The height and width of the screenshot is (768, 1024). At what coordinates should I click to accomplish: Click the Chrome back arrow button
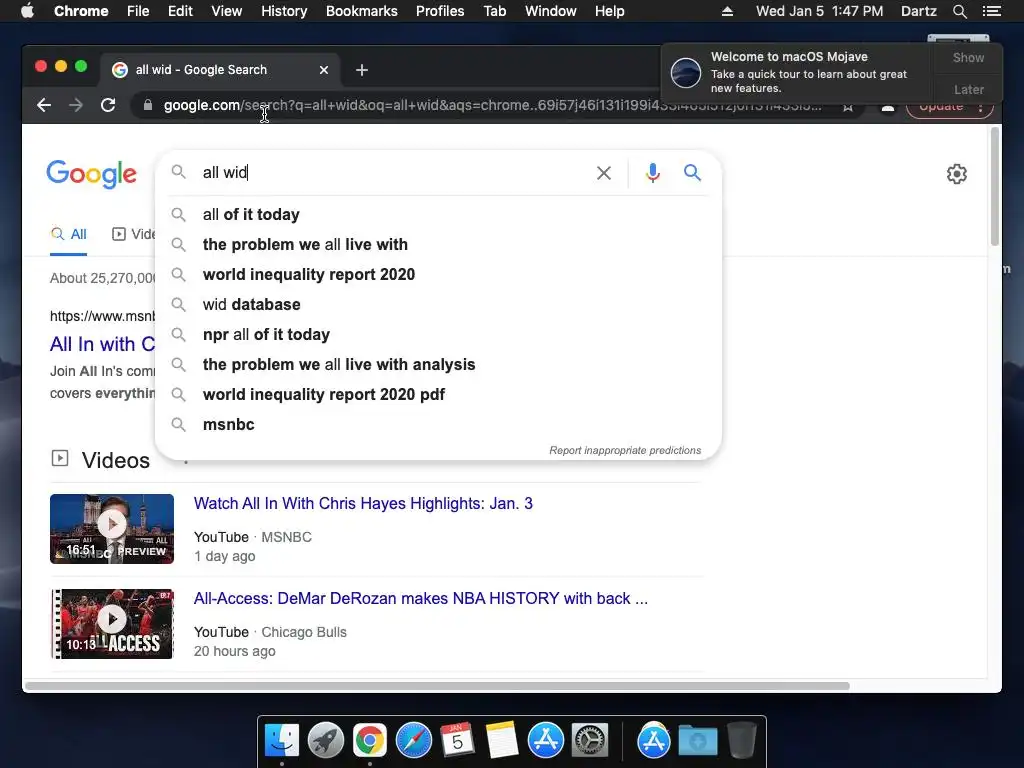pyautogui.click(x=44, y=105)
